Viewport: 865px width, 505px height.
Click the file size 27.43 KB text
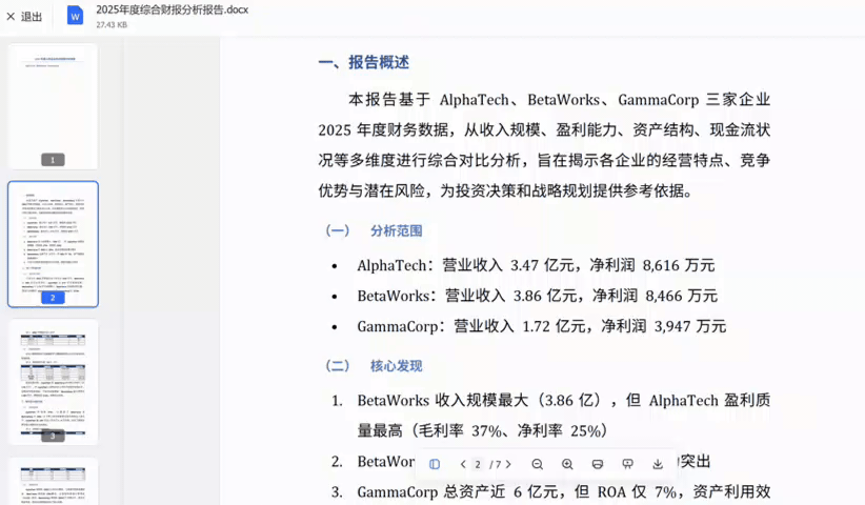point(111,25)
